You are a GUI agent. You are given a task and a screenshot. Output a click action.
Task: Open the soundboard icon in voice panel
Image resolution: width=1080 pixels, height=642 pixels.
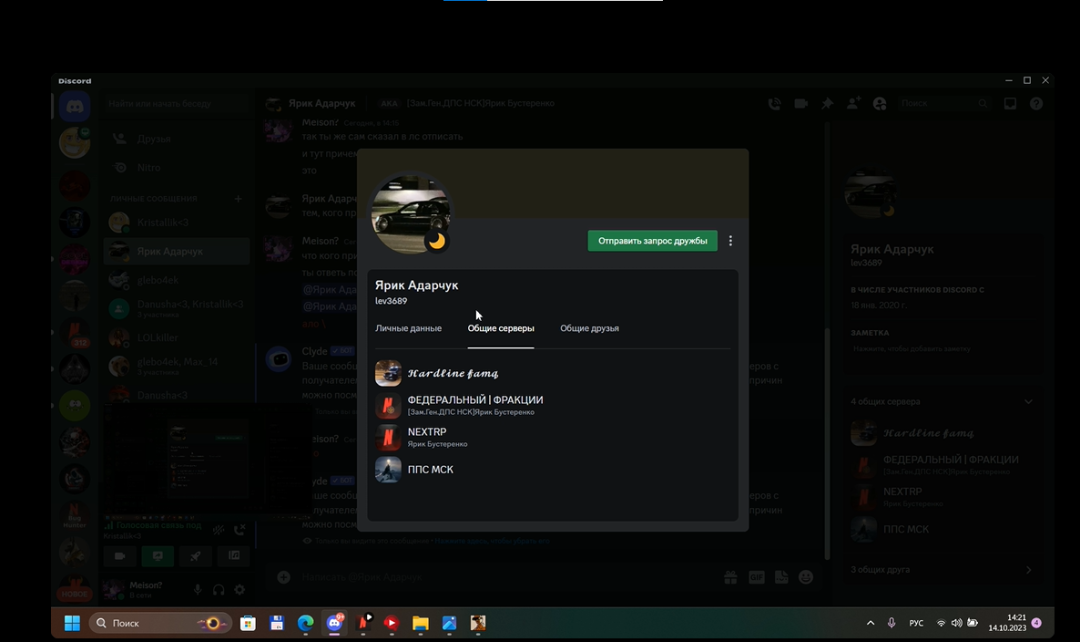click(234, 556)
